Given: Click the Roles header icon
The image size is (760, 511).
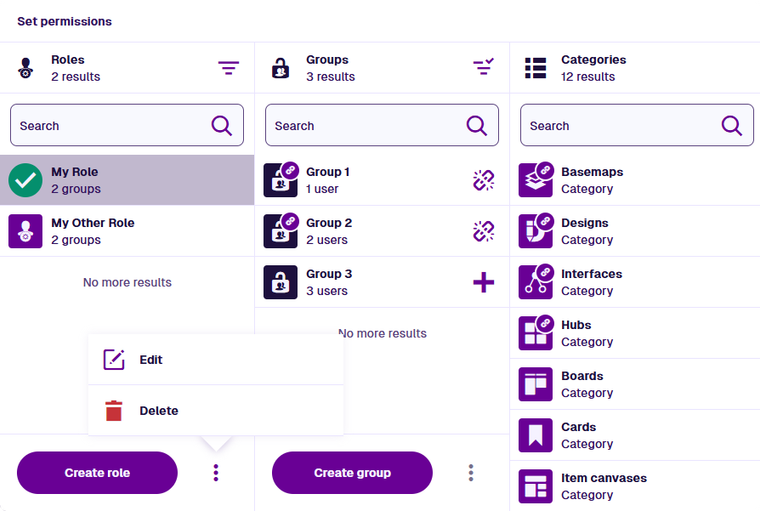Looking at the screenshot, I should [26, 68].
